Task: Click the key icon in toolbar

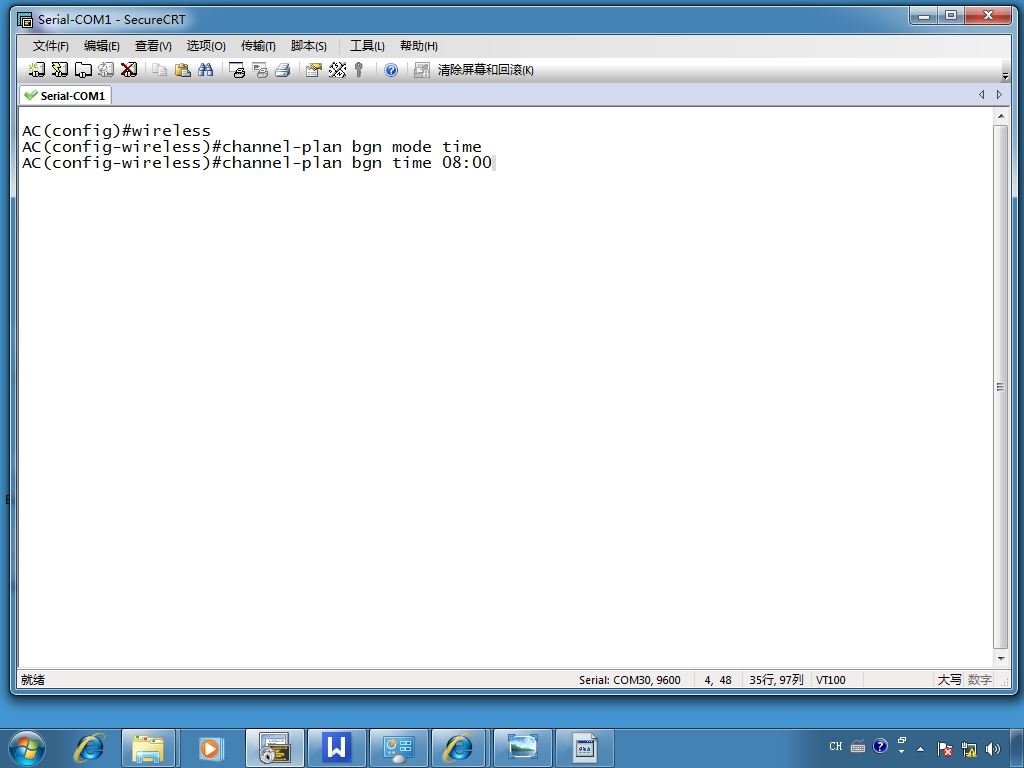Action: 359,70
